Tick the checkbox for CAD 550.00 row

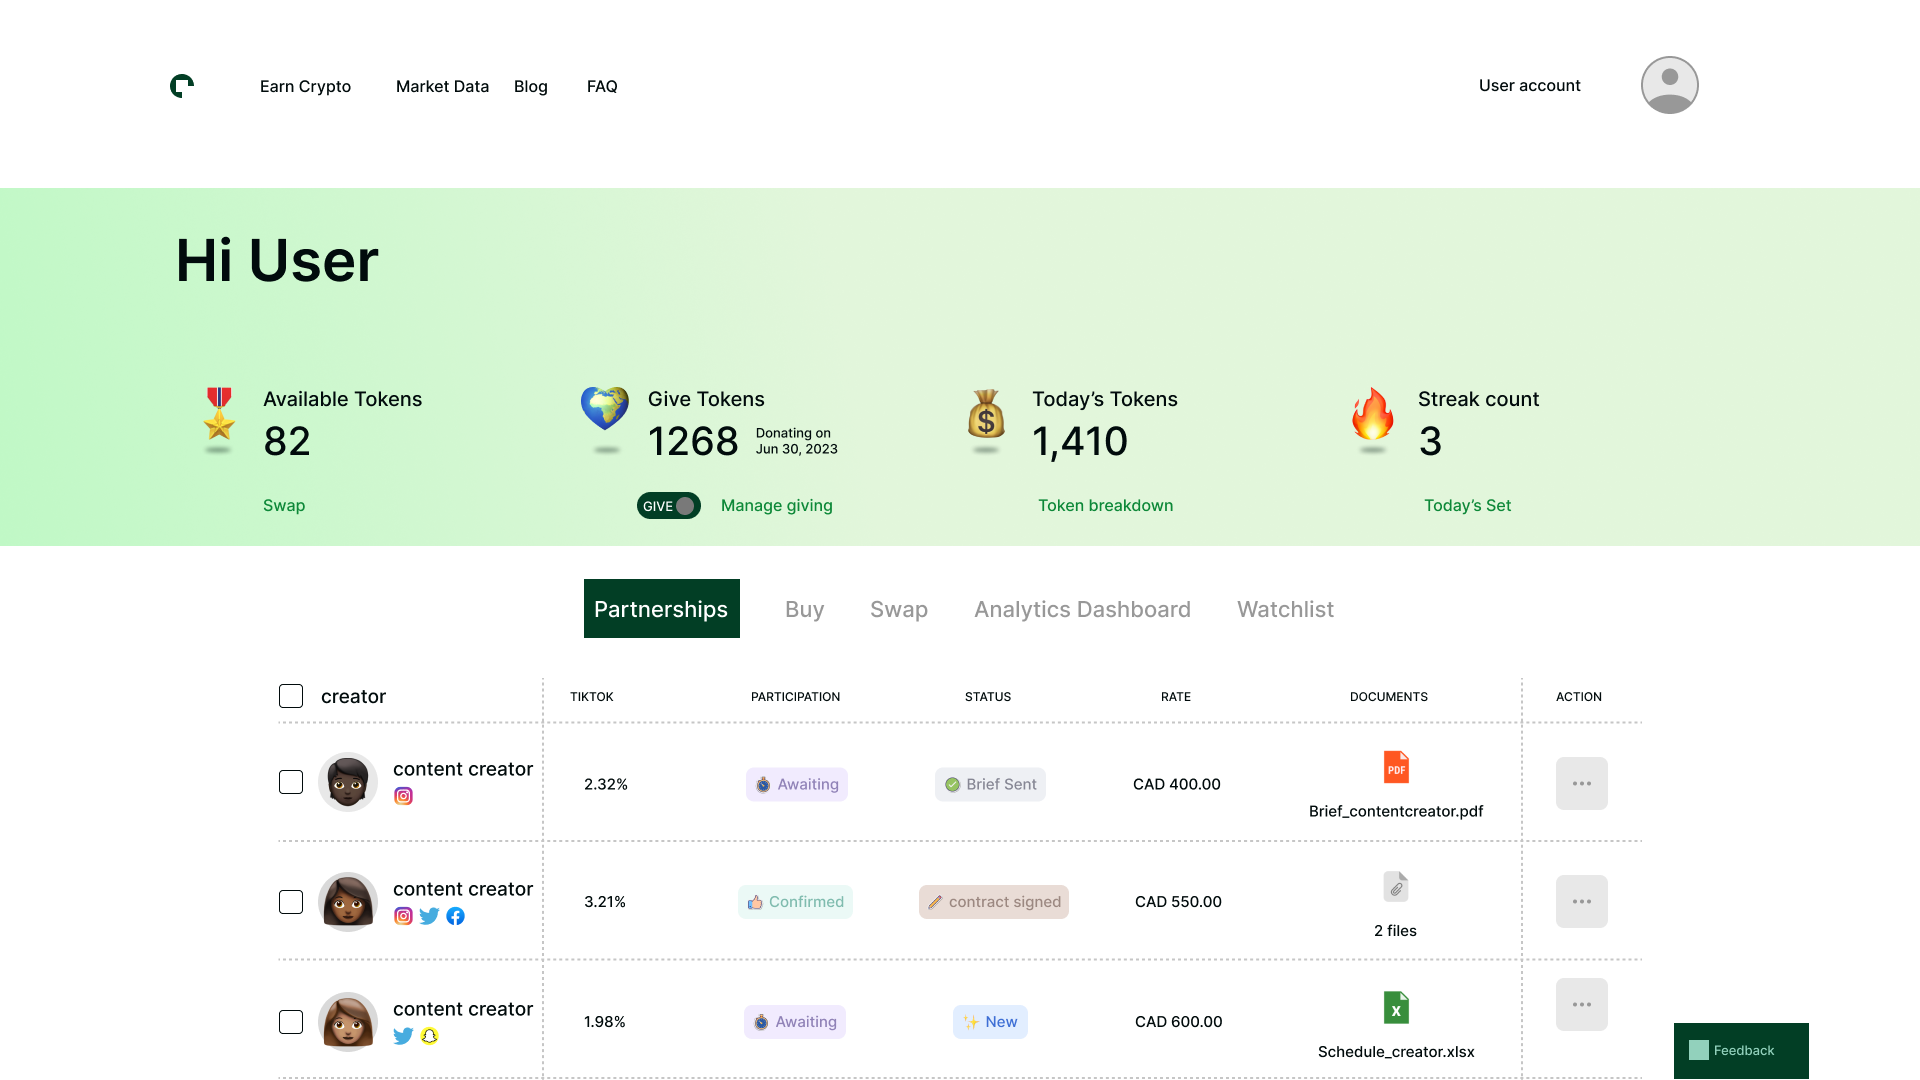tap(291, 902)
